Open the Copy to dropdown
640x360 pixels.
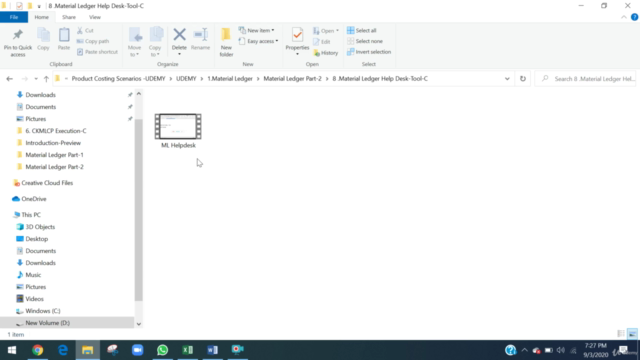click(156, 42)
